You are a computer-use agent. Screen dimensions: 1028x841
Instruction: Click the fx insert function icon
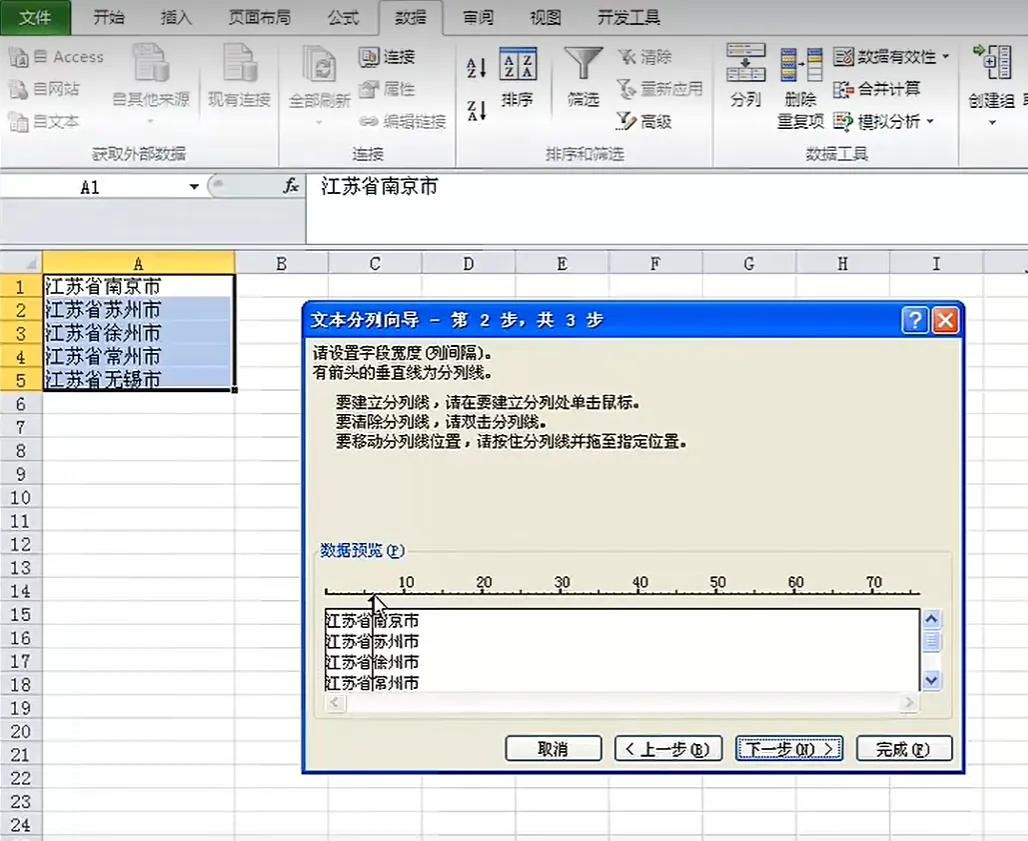click(x=291, y=187)
